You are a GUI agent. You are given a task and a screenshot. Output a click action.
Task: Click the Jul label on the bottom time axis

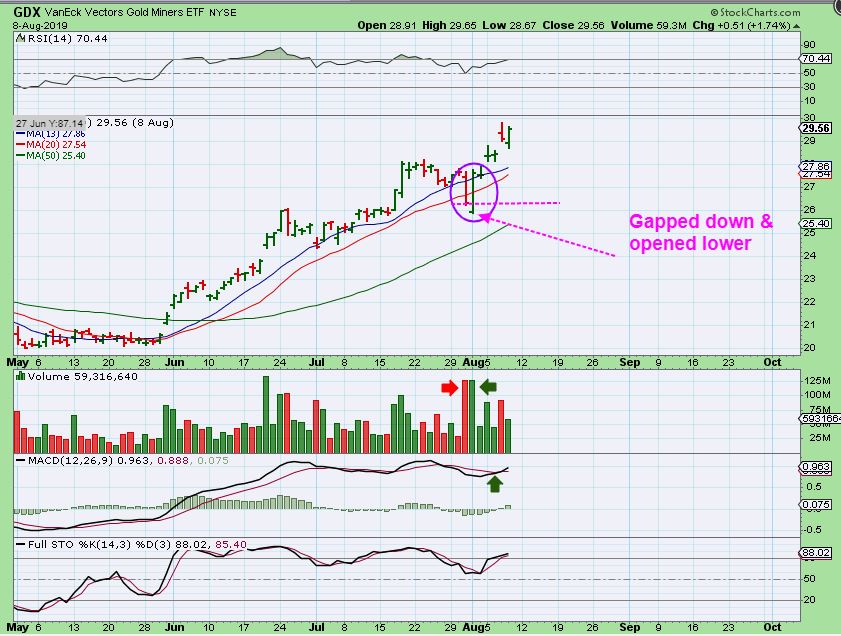316,627
